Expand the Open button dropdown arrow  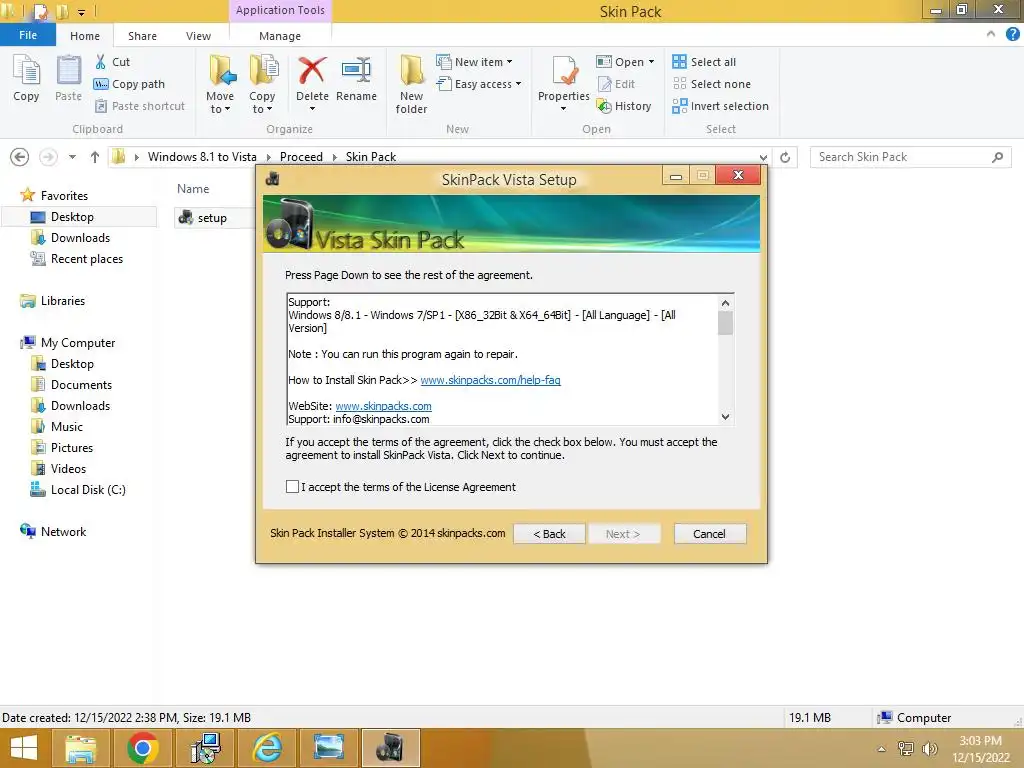651,62
